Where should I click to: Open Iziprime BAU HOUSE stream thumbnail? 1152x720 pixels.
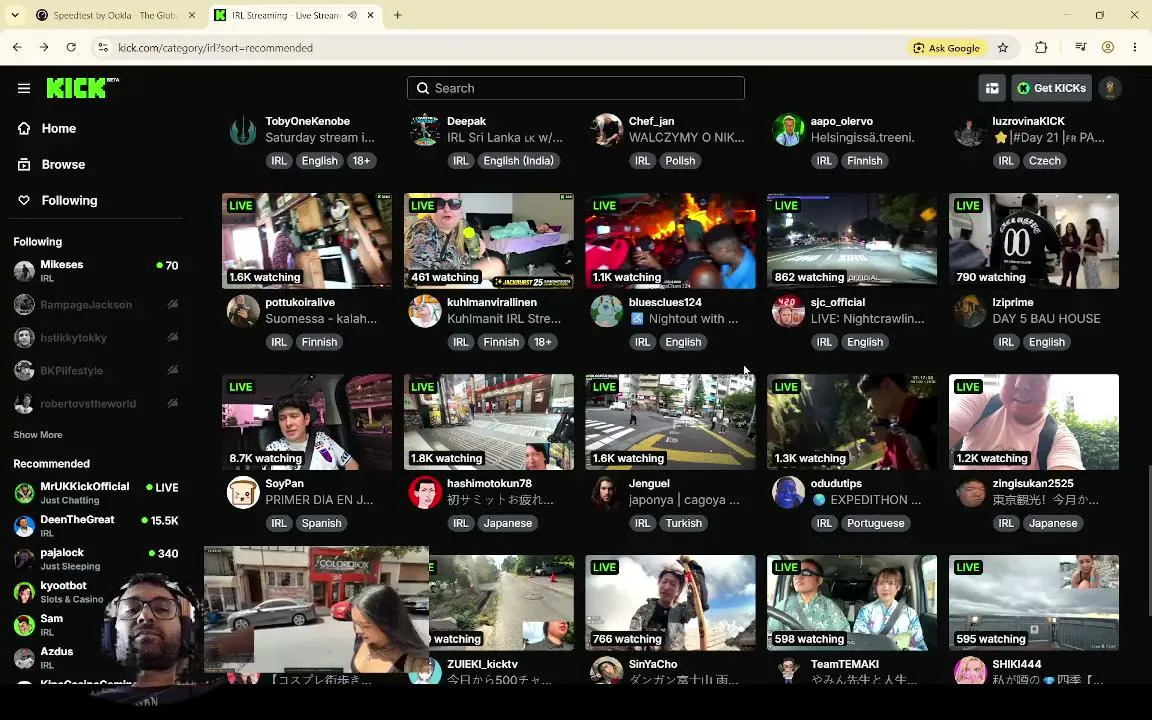click(1034, 241)
